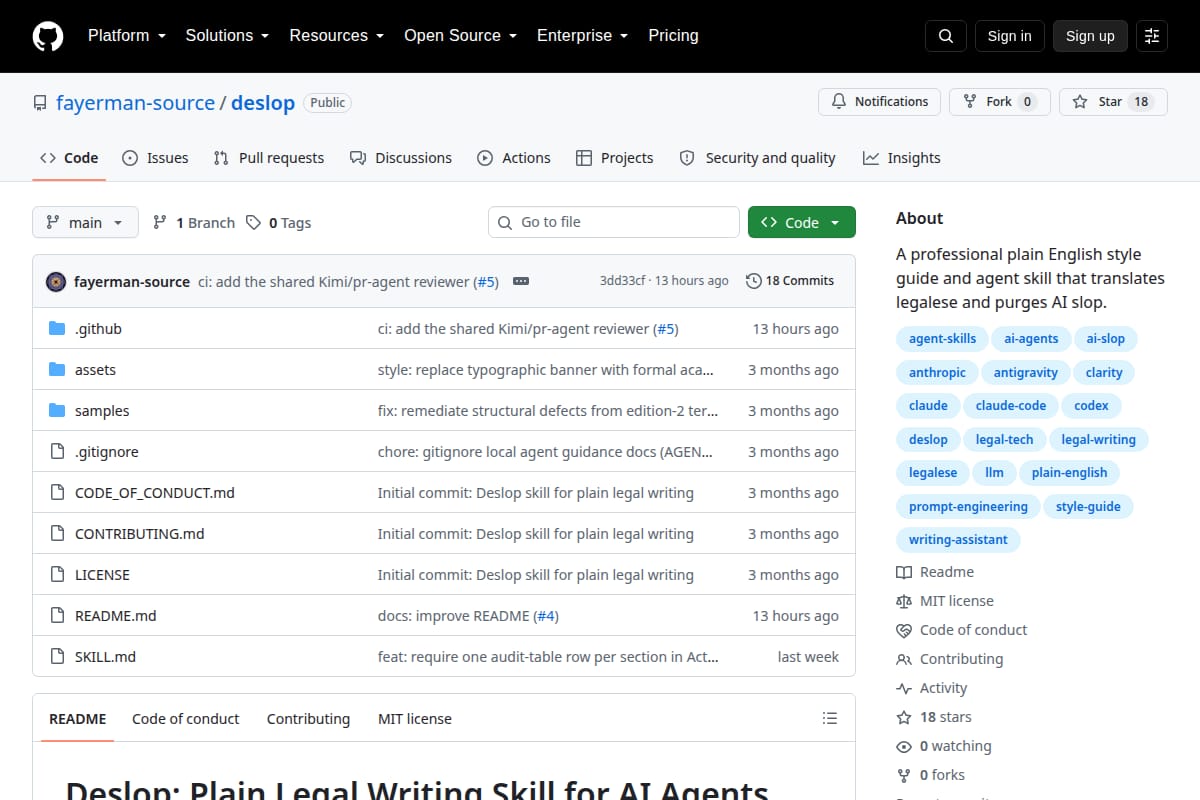The height and width of the screenshot is (800, 1200).
Task: Expand the Platform menu
Action: (x=128, y=35)
